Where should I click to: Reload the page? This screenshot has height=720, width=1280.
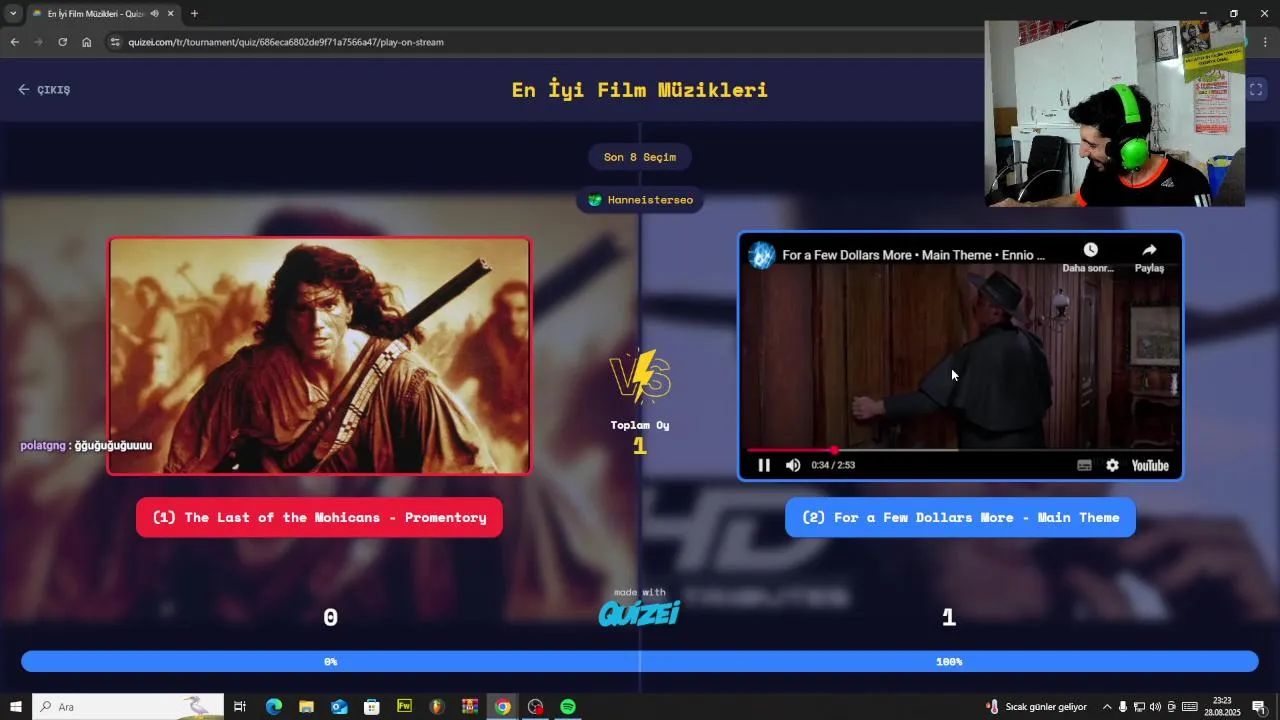pos(63,42)
